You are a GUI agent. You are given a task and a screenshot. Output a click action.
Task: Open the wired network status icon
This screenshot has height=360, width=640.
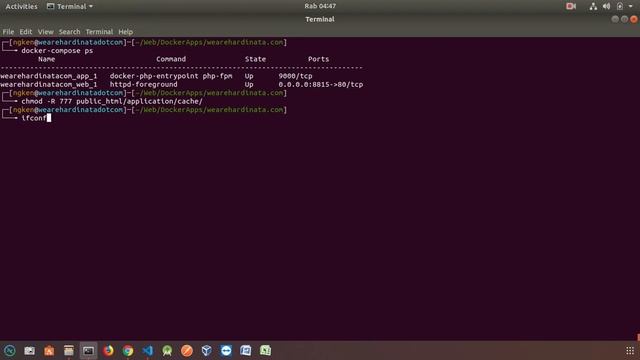tap(593, 6)
